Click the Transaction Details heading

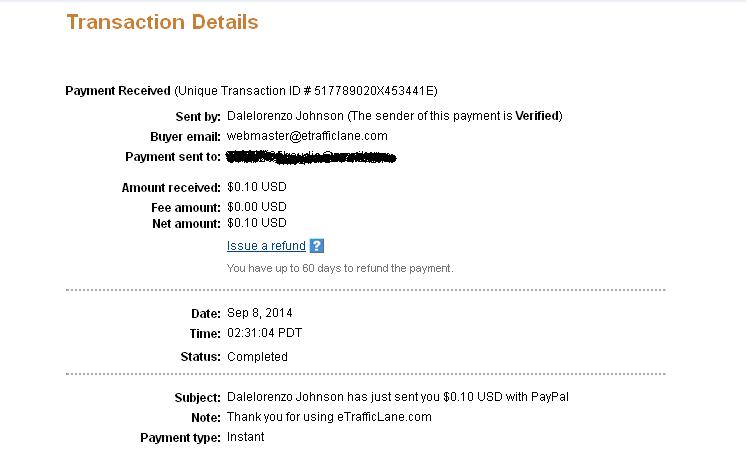(x=162, y=22)
